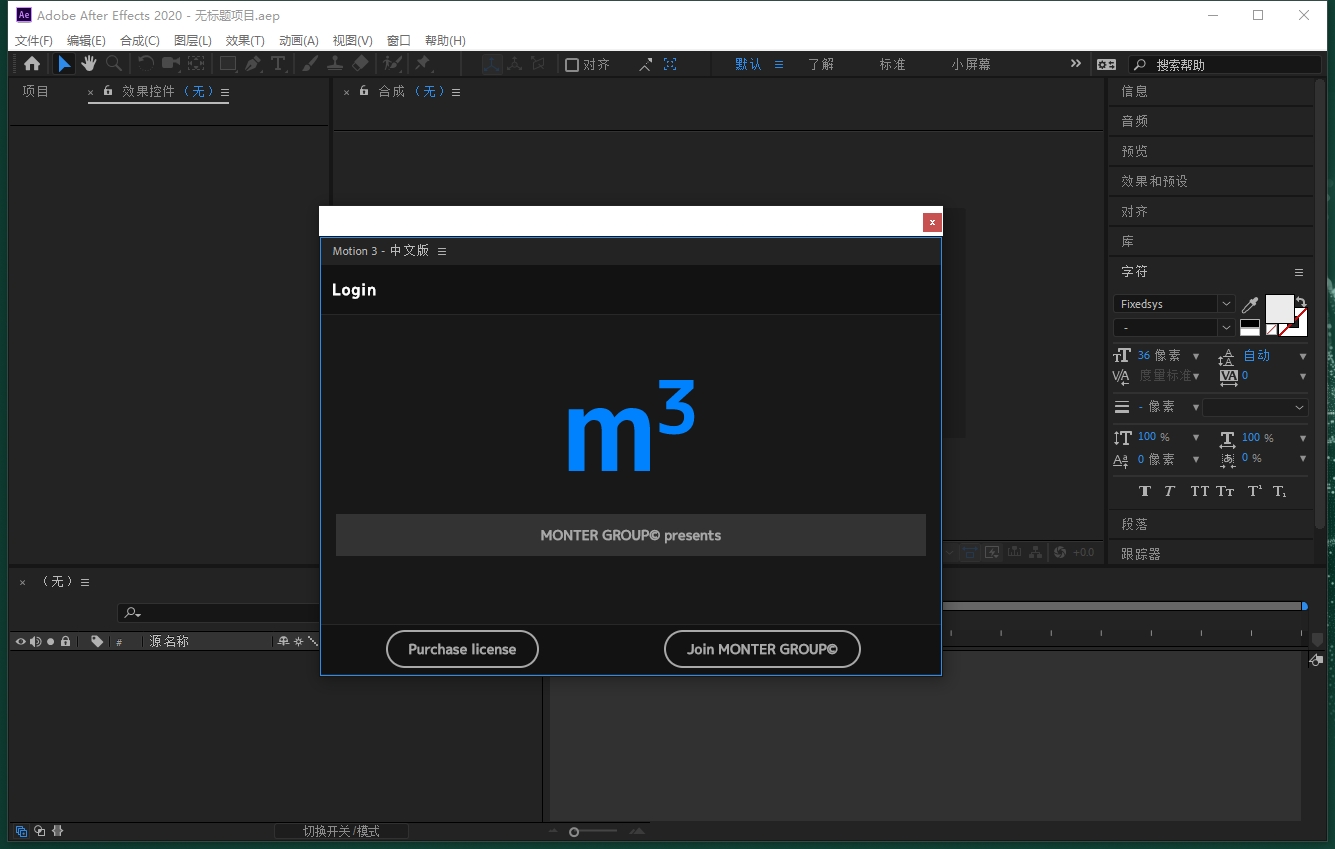Click the white fill color swatch
The image size is (1335, 849).
(x=1279, y=309)
